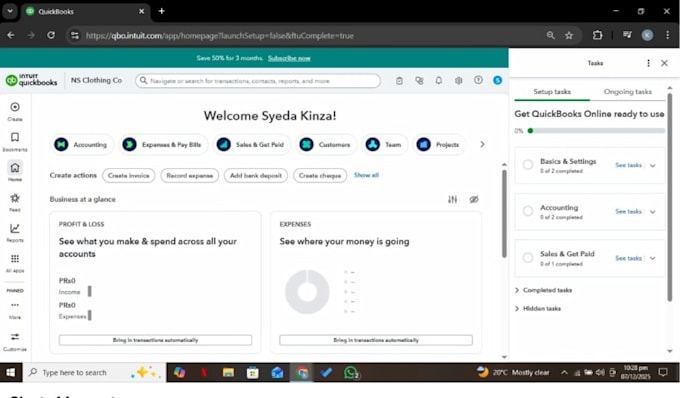
Task: Open the Team shortcut chip
Action: point(384,144)
